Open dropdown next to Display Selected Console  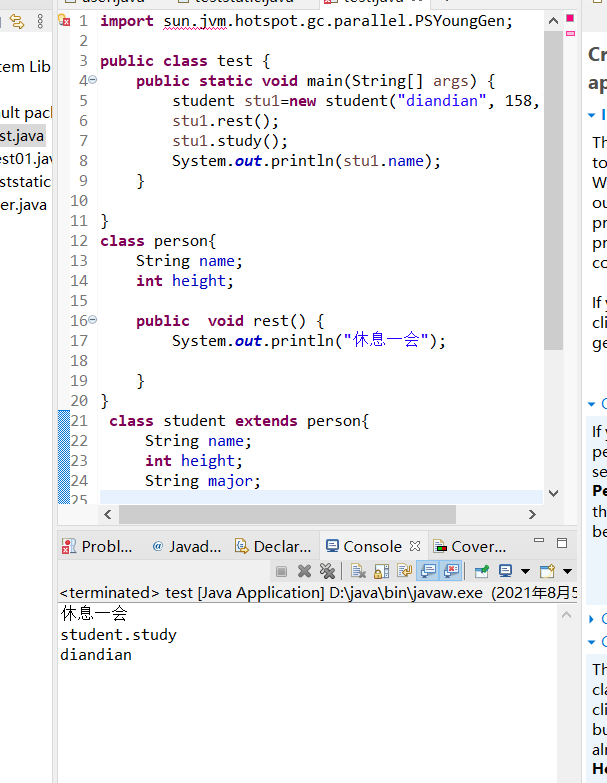point(525,571)
